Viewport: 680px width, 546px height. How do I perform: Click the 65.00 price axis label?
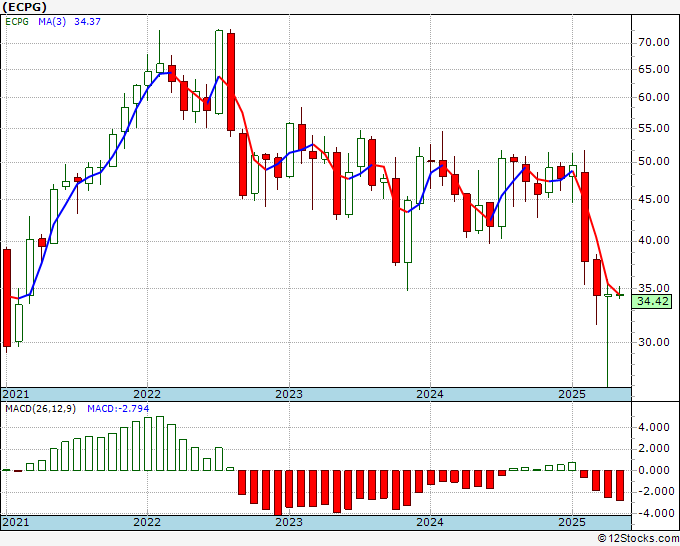point(654,69)
